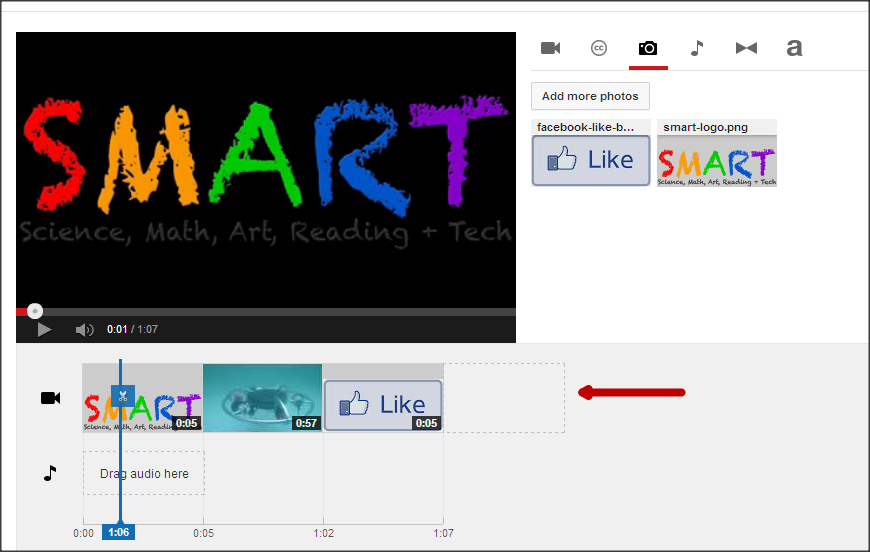Select the SMART logo clip in timeline
Viewport: 870px width, 552px height.
pos(143,398)
